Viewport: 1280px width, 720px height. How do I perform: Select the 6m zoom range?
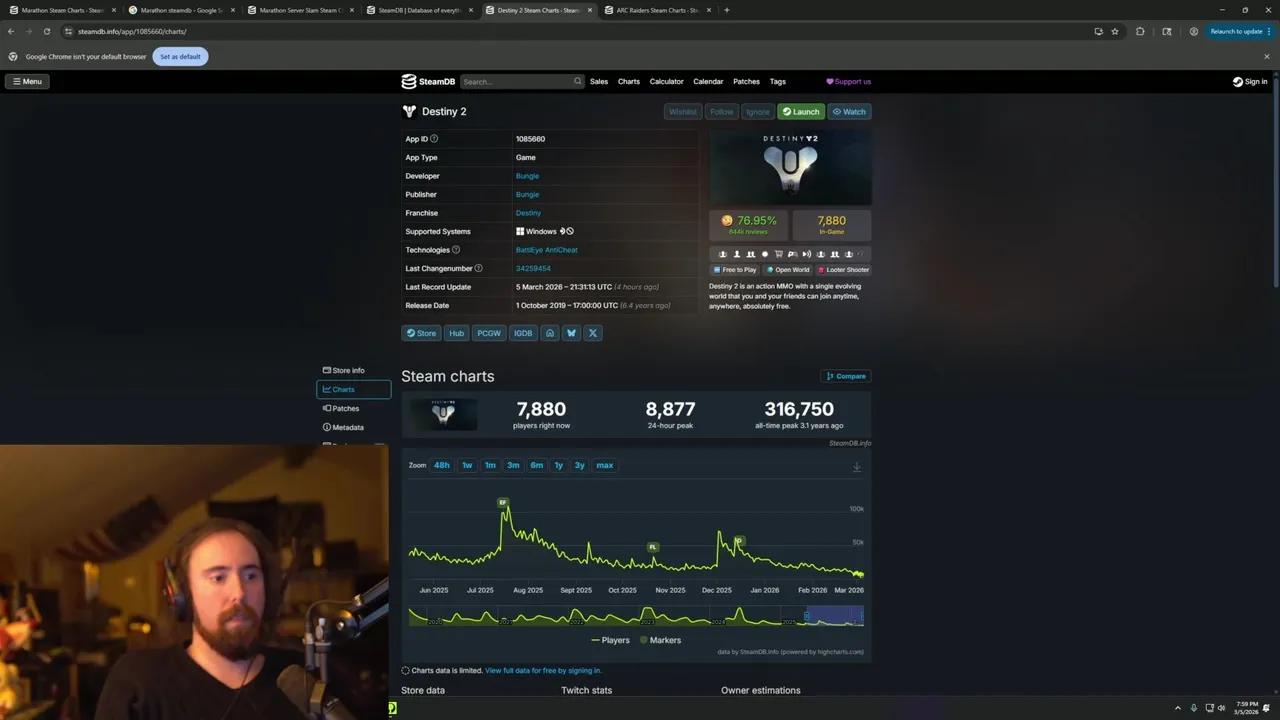tap(537, 465)
